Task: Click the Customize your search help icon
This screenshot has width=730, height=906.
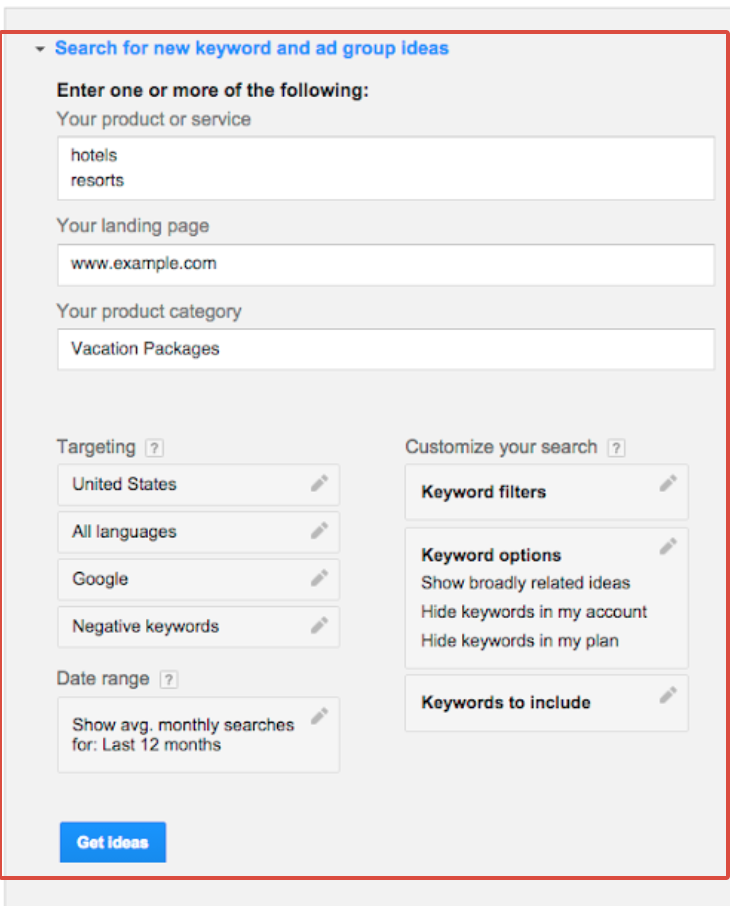Action: pos(616,448)
